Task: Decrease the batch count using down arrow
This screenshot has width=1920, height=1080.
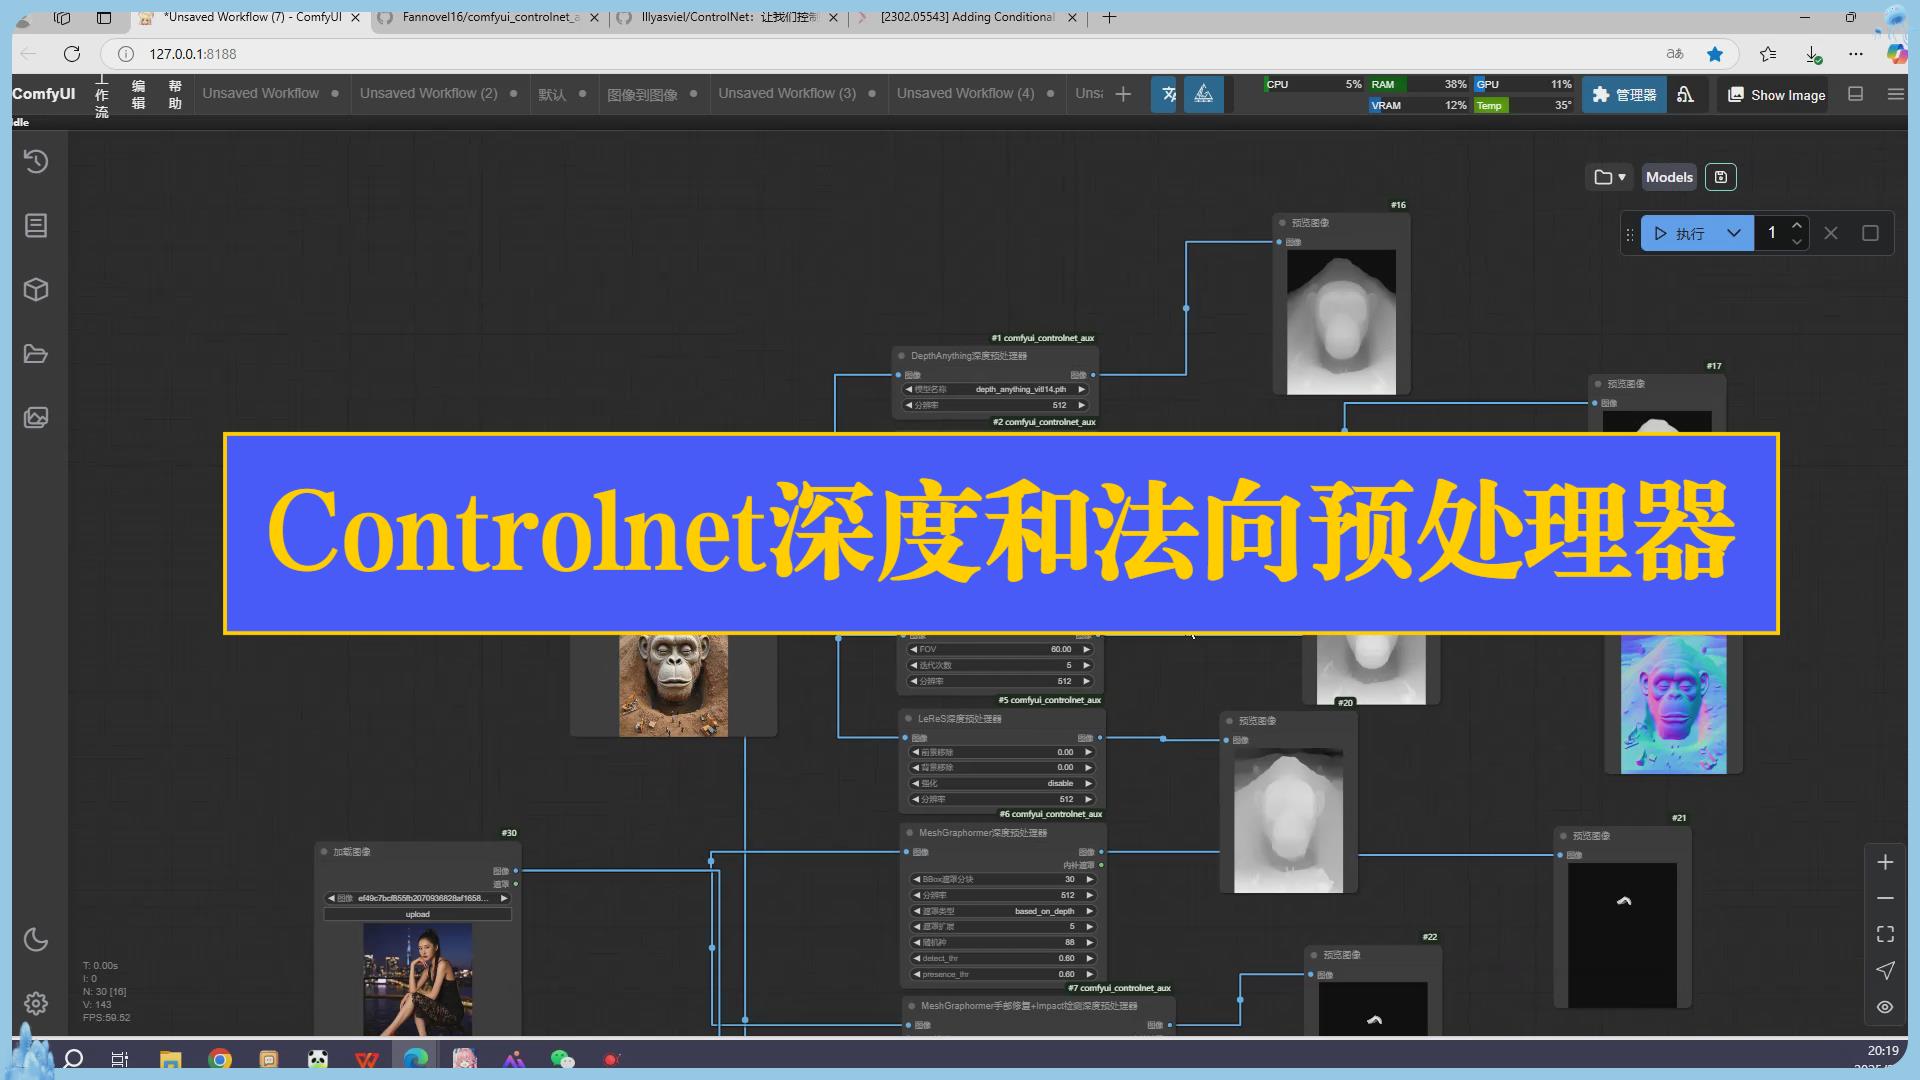Action: tap(1797, 242)
